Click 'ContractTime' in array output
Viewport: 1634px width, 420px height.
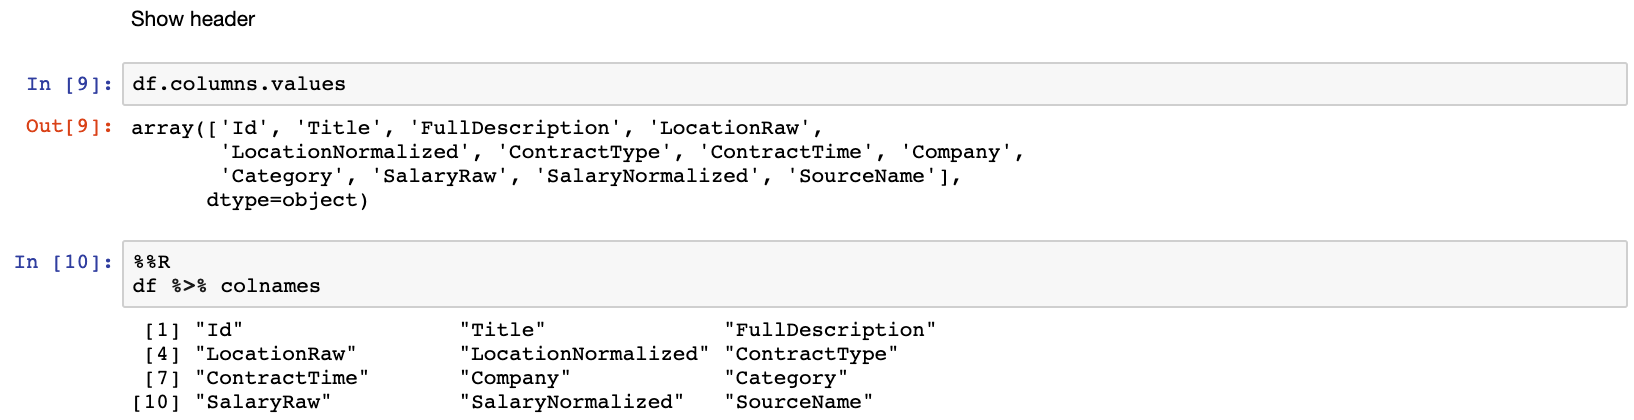(786, 152)
